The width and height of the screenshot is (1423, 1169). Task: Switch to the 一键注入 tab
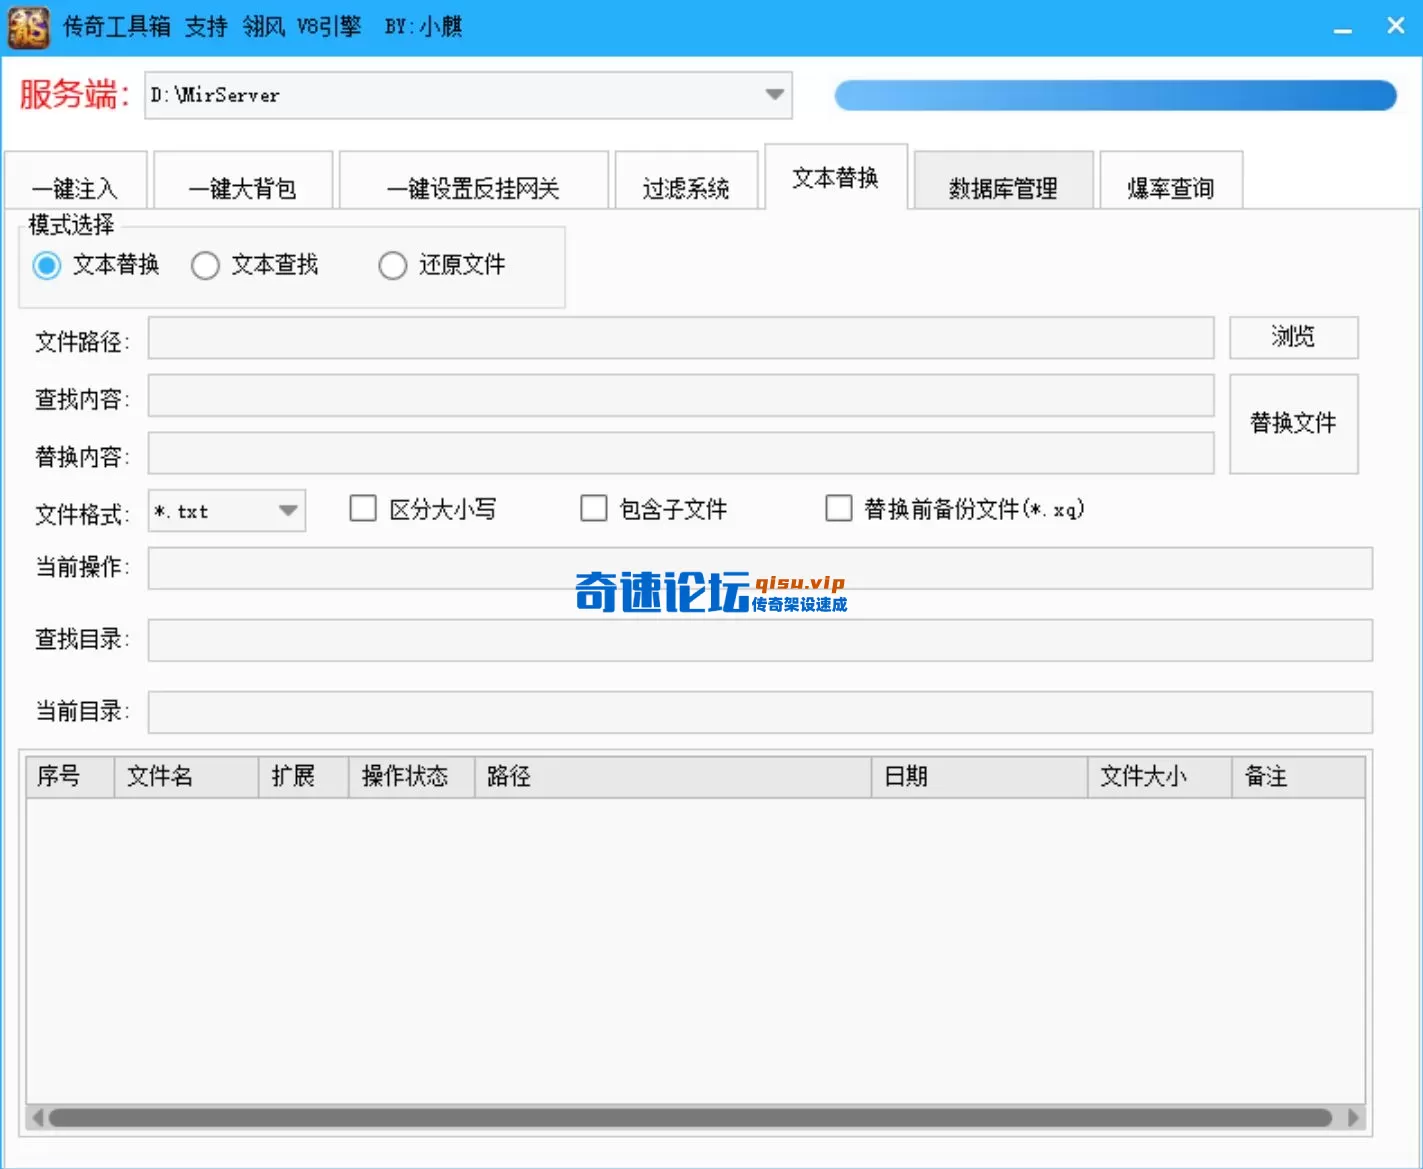pos(75,186)
